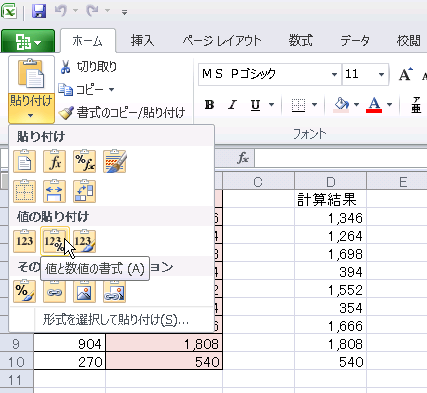The image size is (427, 393).
Task: Select paste as linked picture icon
Action: tap(114, 291)
